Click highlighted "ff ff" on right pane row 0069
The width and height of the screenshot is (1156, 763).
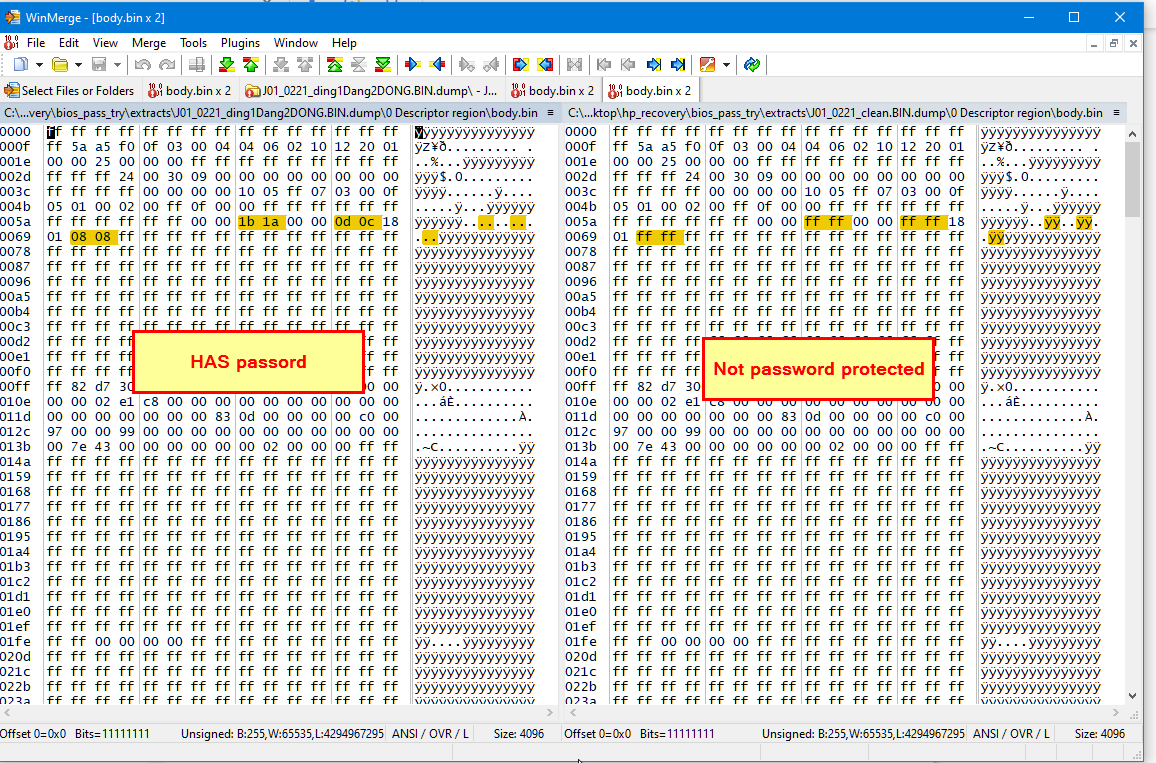(659, 237)
